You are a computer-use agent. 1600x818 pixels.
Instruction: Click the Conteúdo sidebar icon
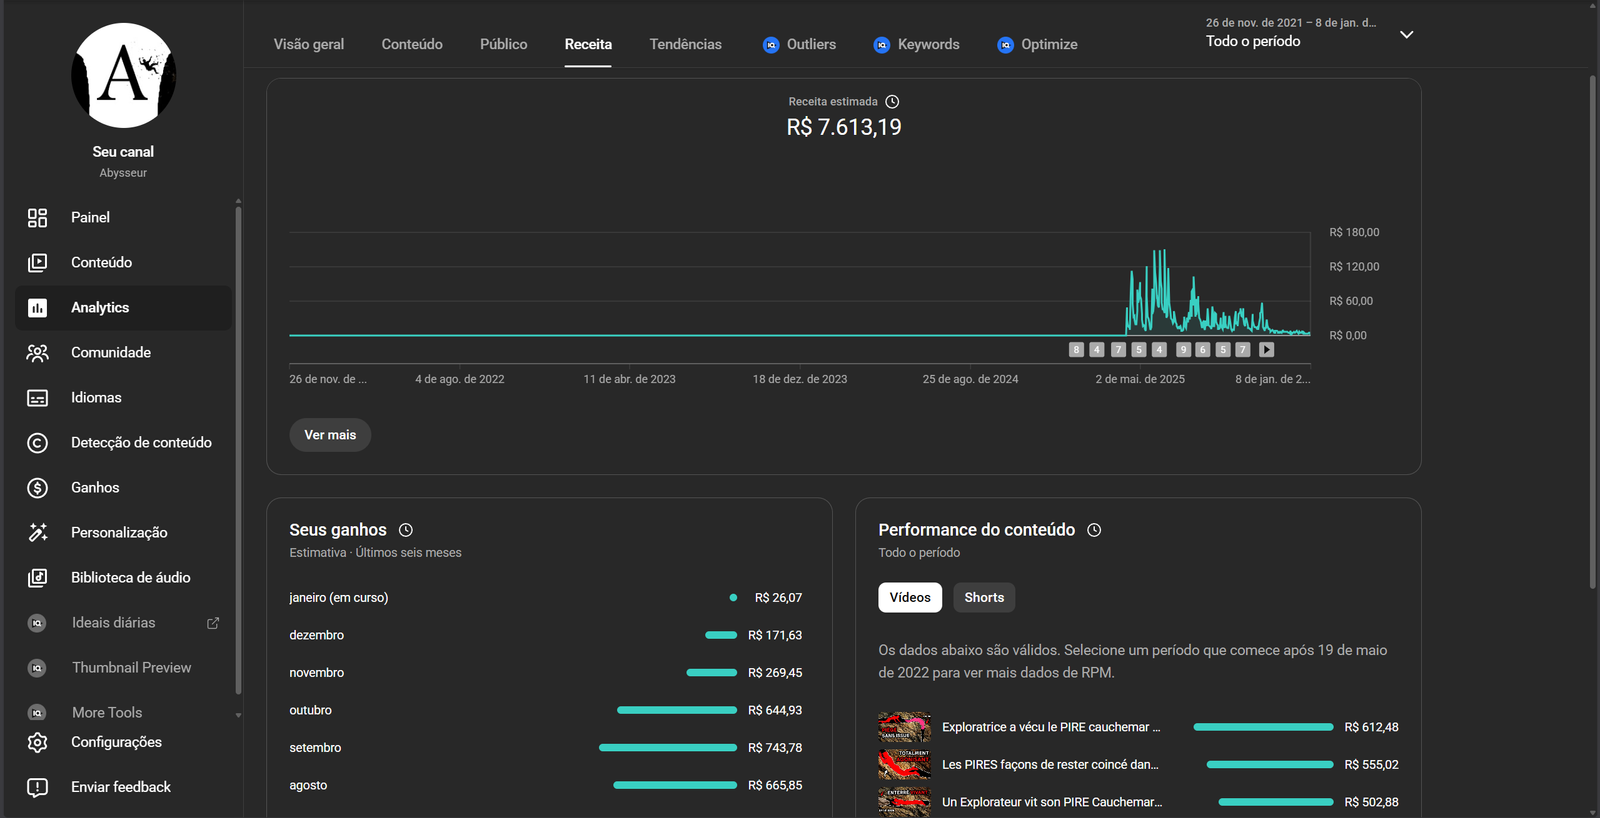[x=37, y=263]
